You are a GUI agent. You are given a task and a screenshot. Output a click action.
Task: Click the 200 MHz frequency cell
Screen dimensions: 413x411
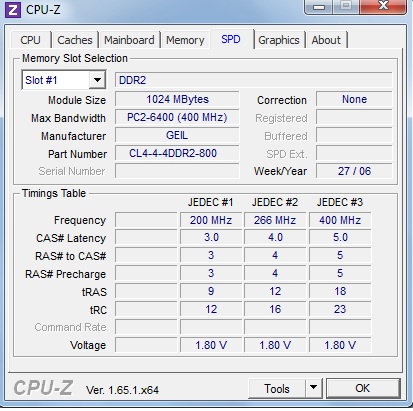[211, 220]
